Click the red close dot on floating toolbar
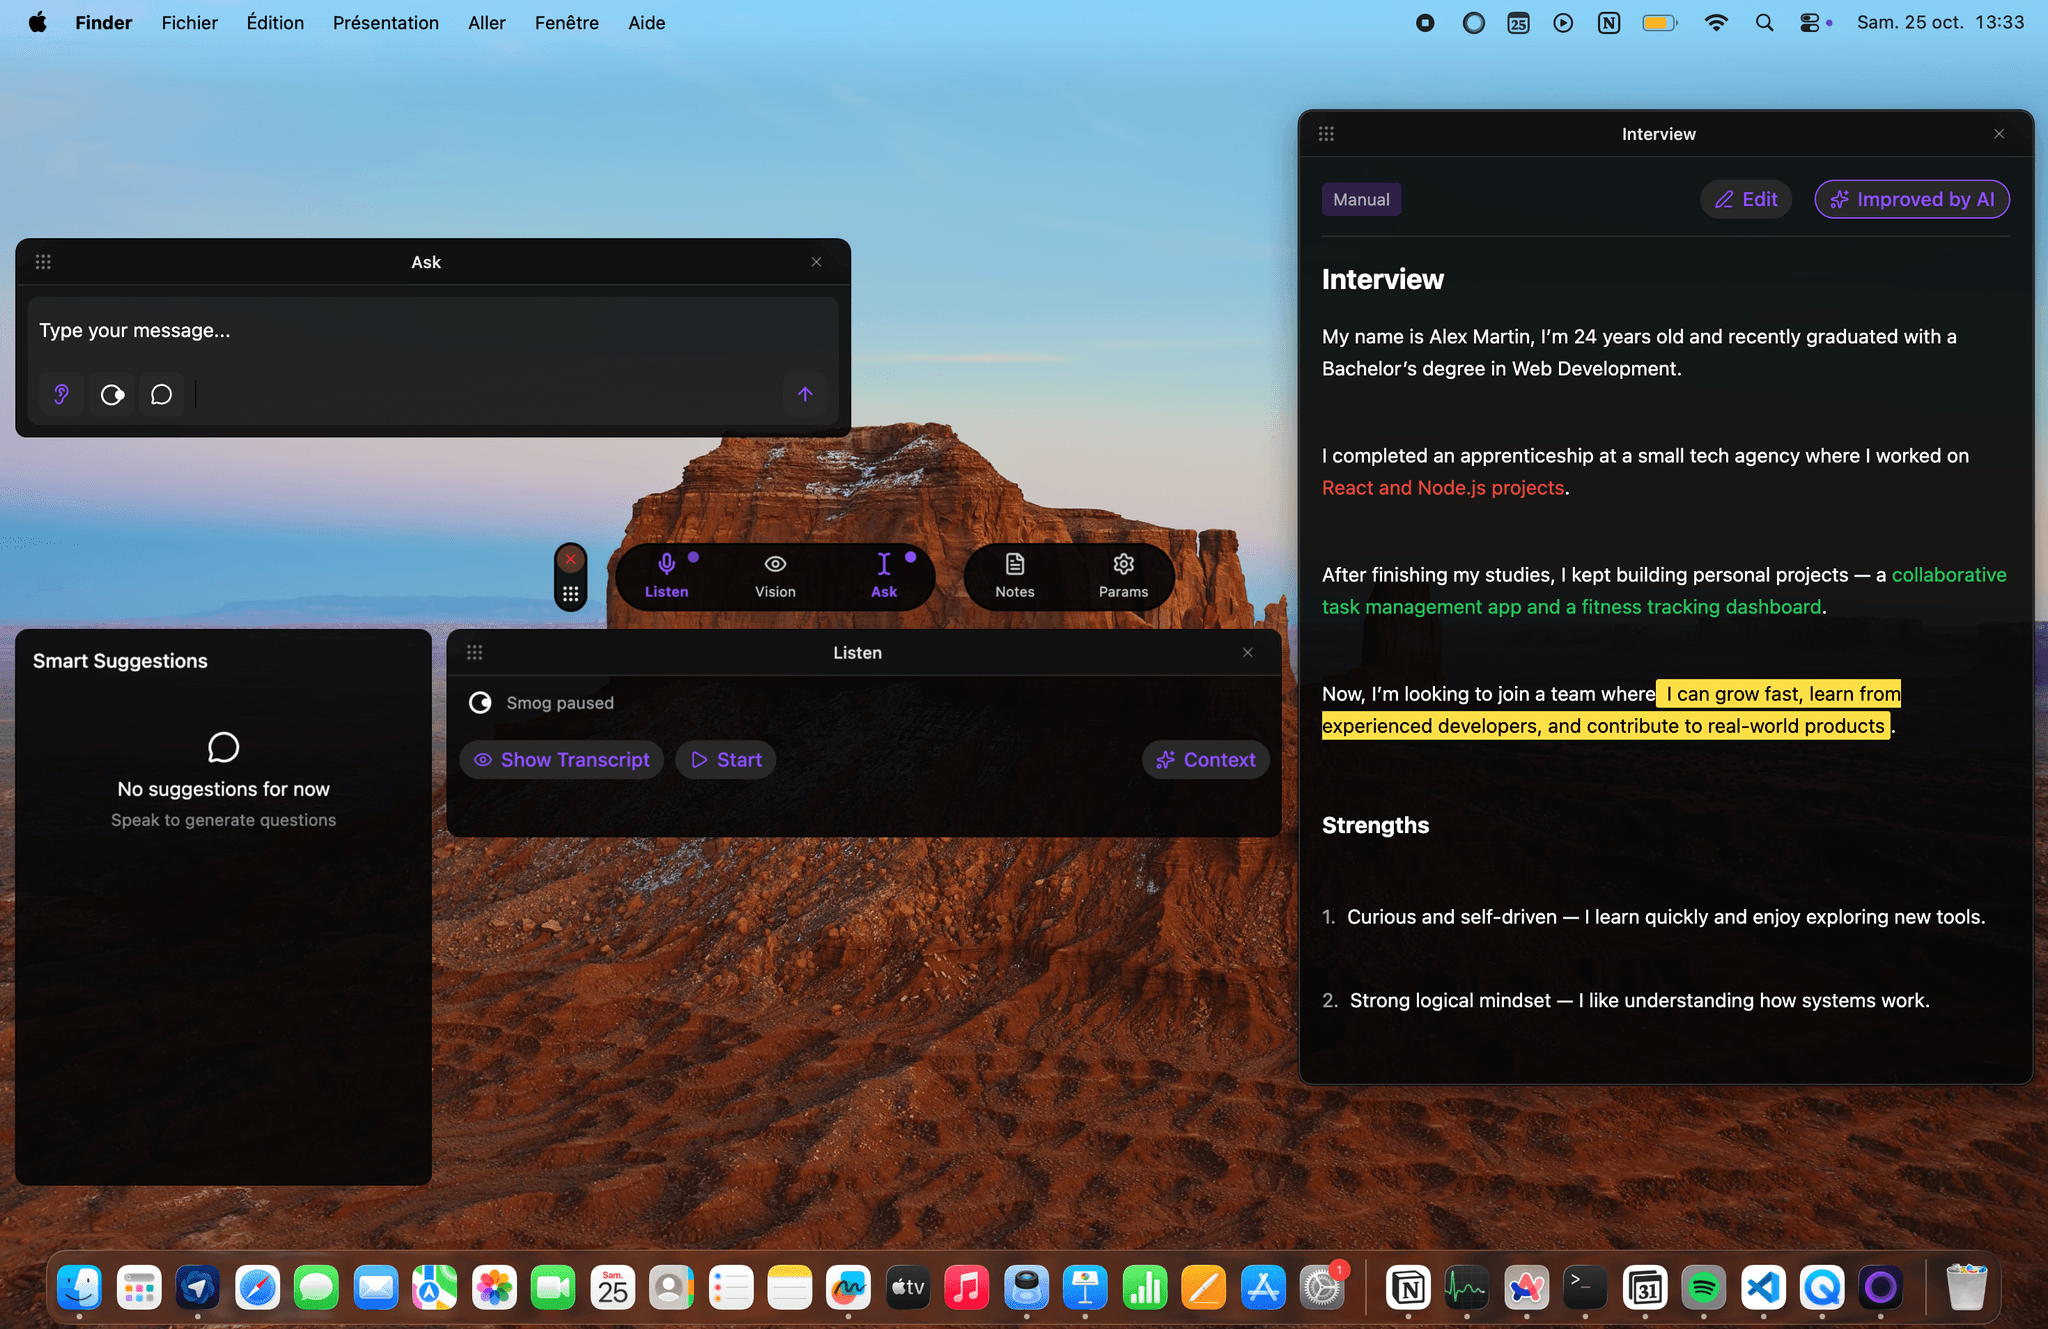The width and height of the screenshot is (2048, 1329). [x=570, y=559]
